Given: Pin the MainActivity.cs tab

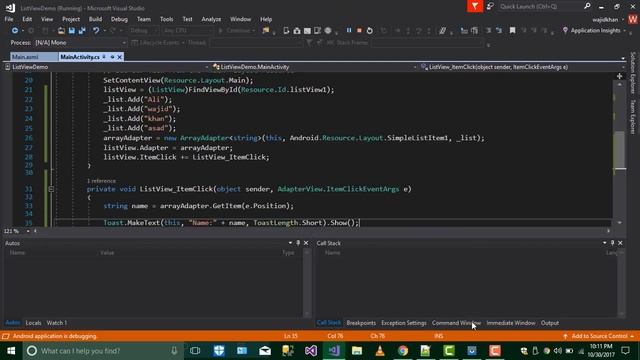Looking at the screenshot, I should pos(112,57).
